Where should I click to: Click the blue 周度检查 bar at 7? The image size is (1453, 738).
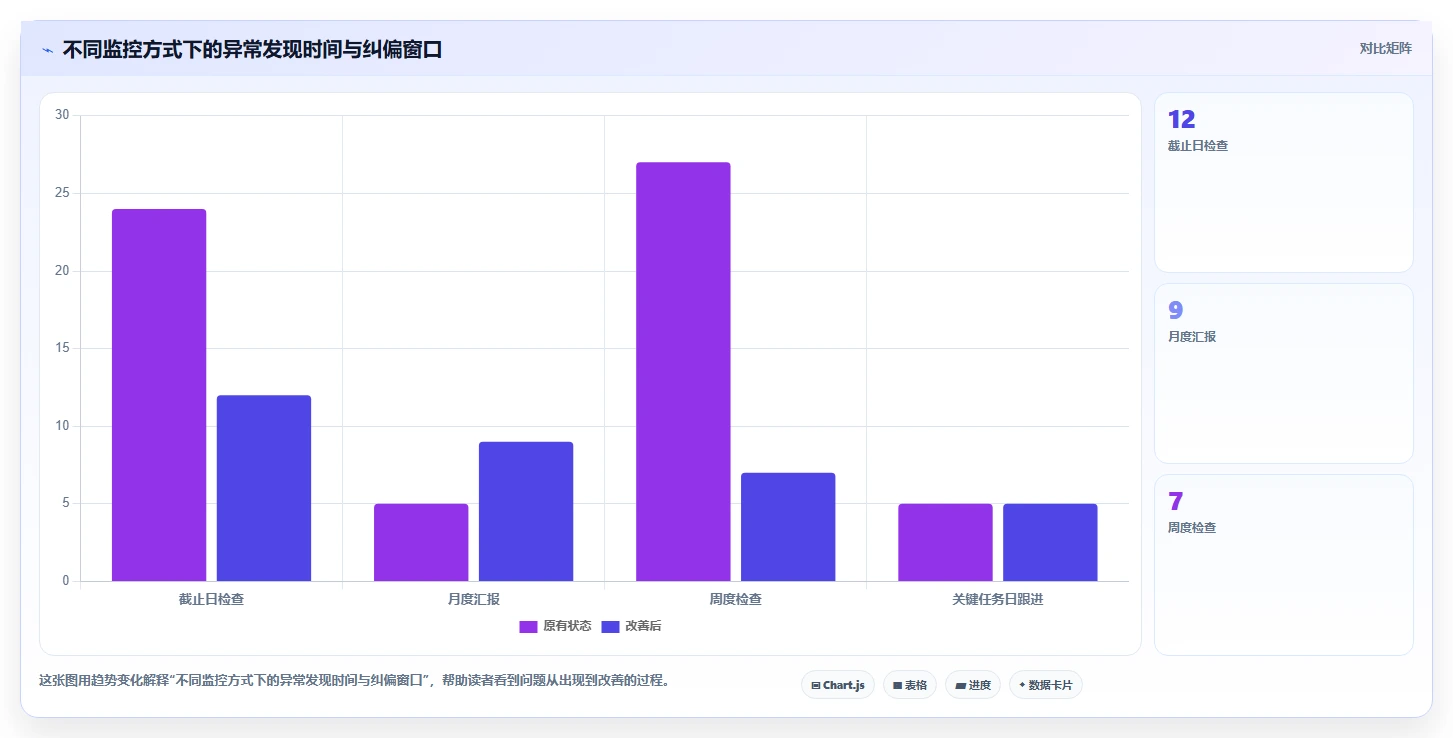tap(788, 527)
